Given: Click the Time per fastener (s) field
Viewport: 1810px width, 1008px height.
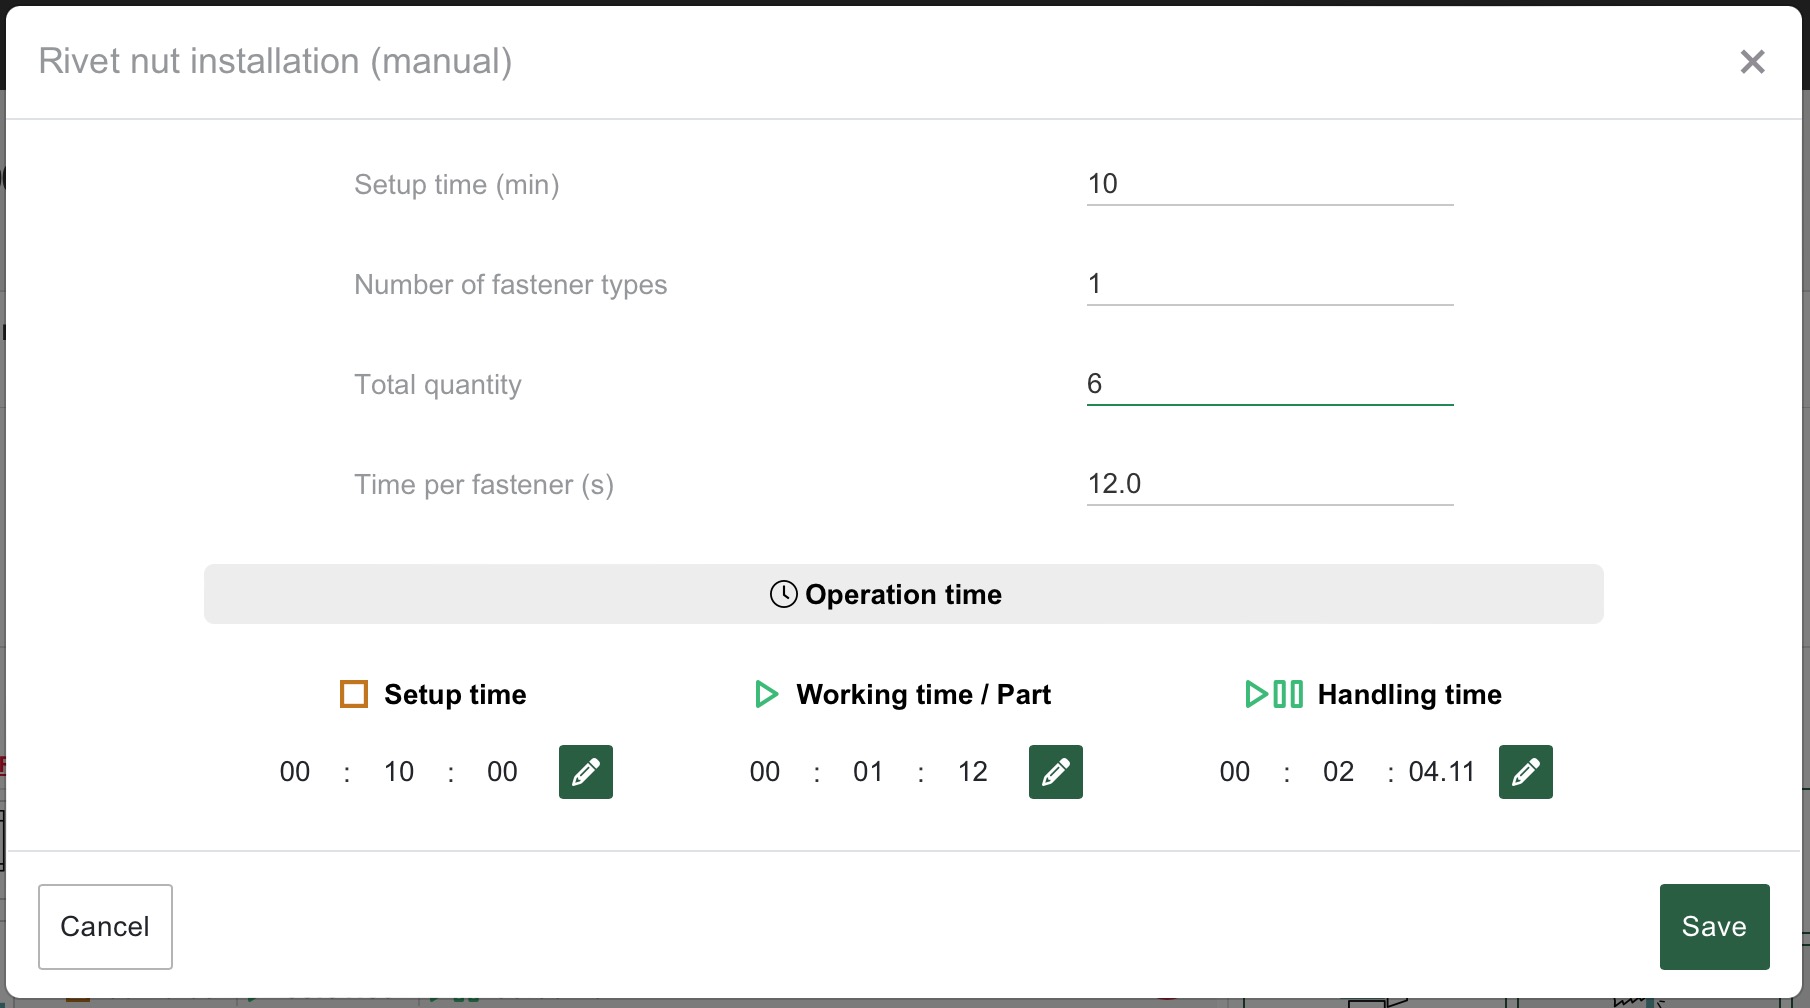Looking at the screenshot, I should point(1269,484).
